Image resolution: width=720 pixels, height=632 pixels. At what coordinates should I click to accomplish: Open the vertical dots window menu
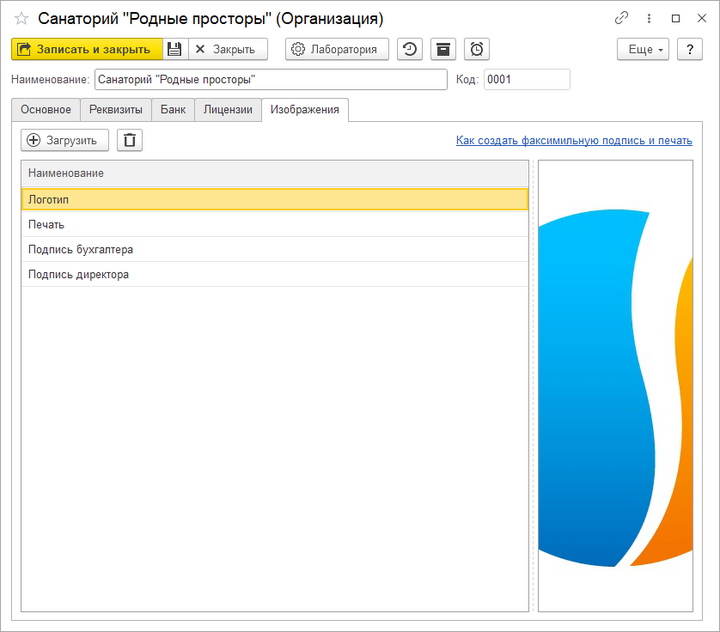(x=648, y=18)
